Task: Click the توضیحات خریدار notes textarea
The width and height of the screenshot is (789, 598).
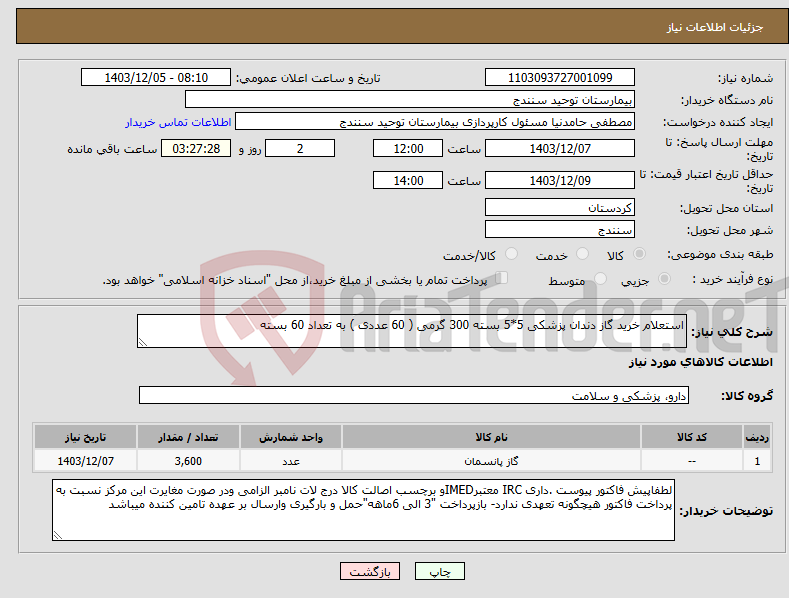Action: (x=363, y=510)
